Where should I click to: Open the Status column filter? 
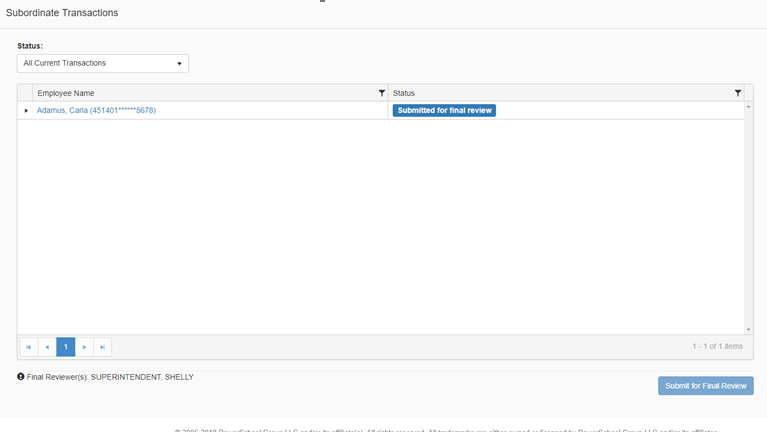[x=738, y=93]
